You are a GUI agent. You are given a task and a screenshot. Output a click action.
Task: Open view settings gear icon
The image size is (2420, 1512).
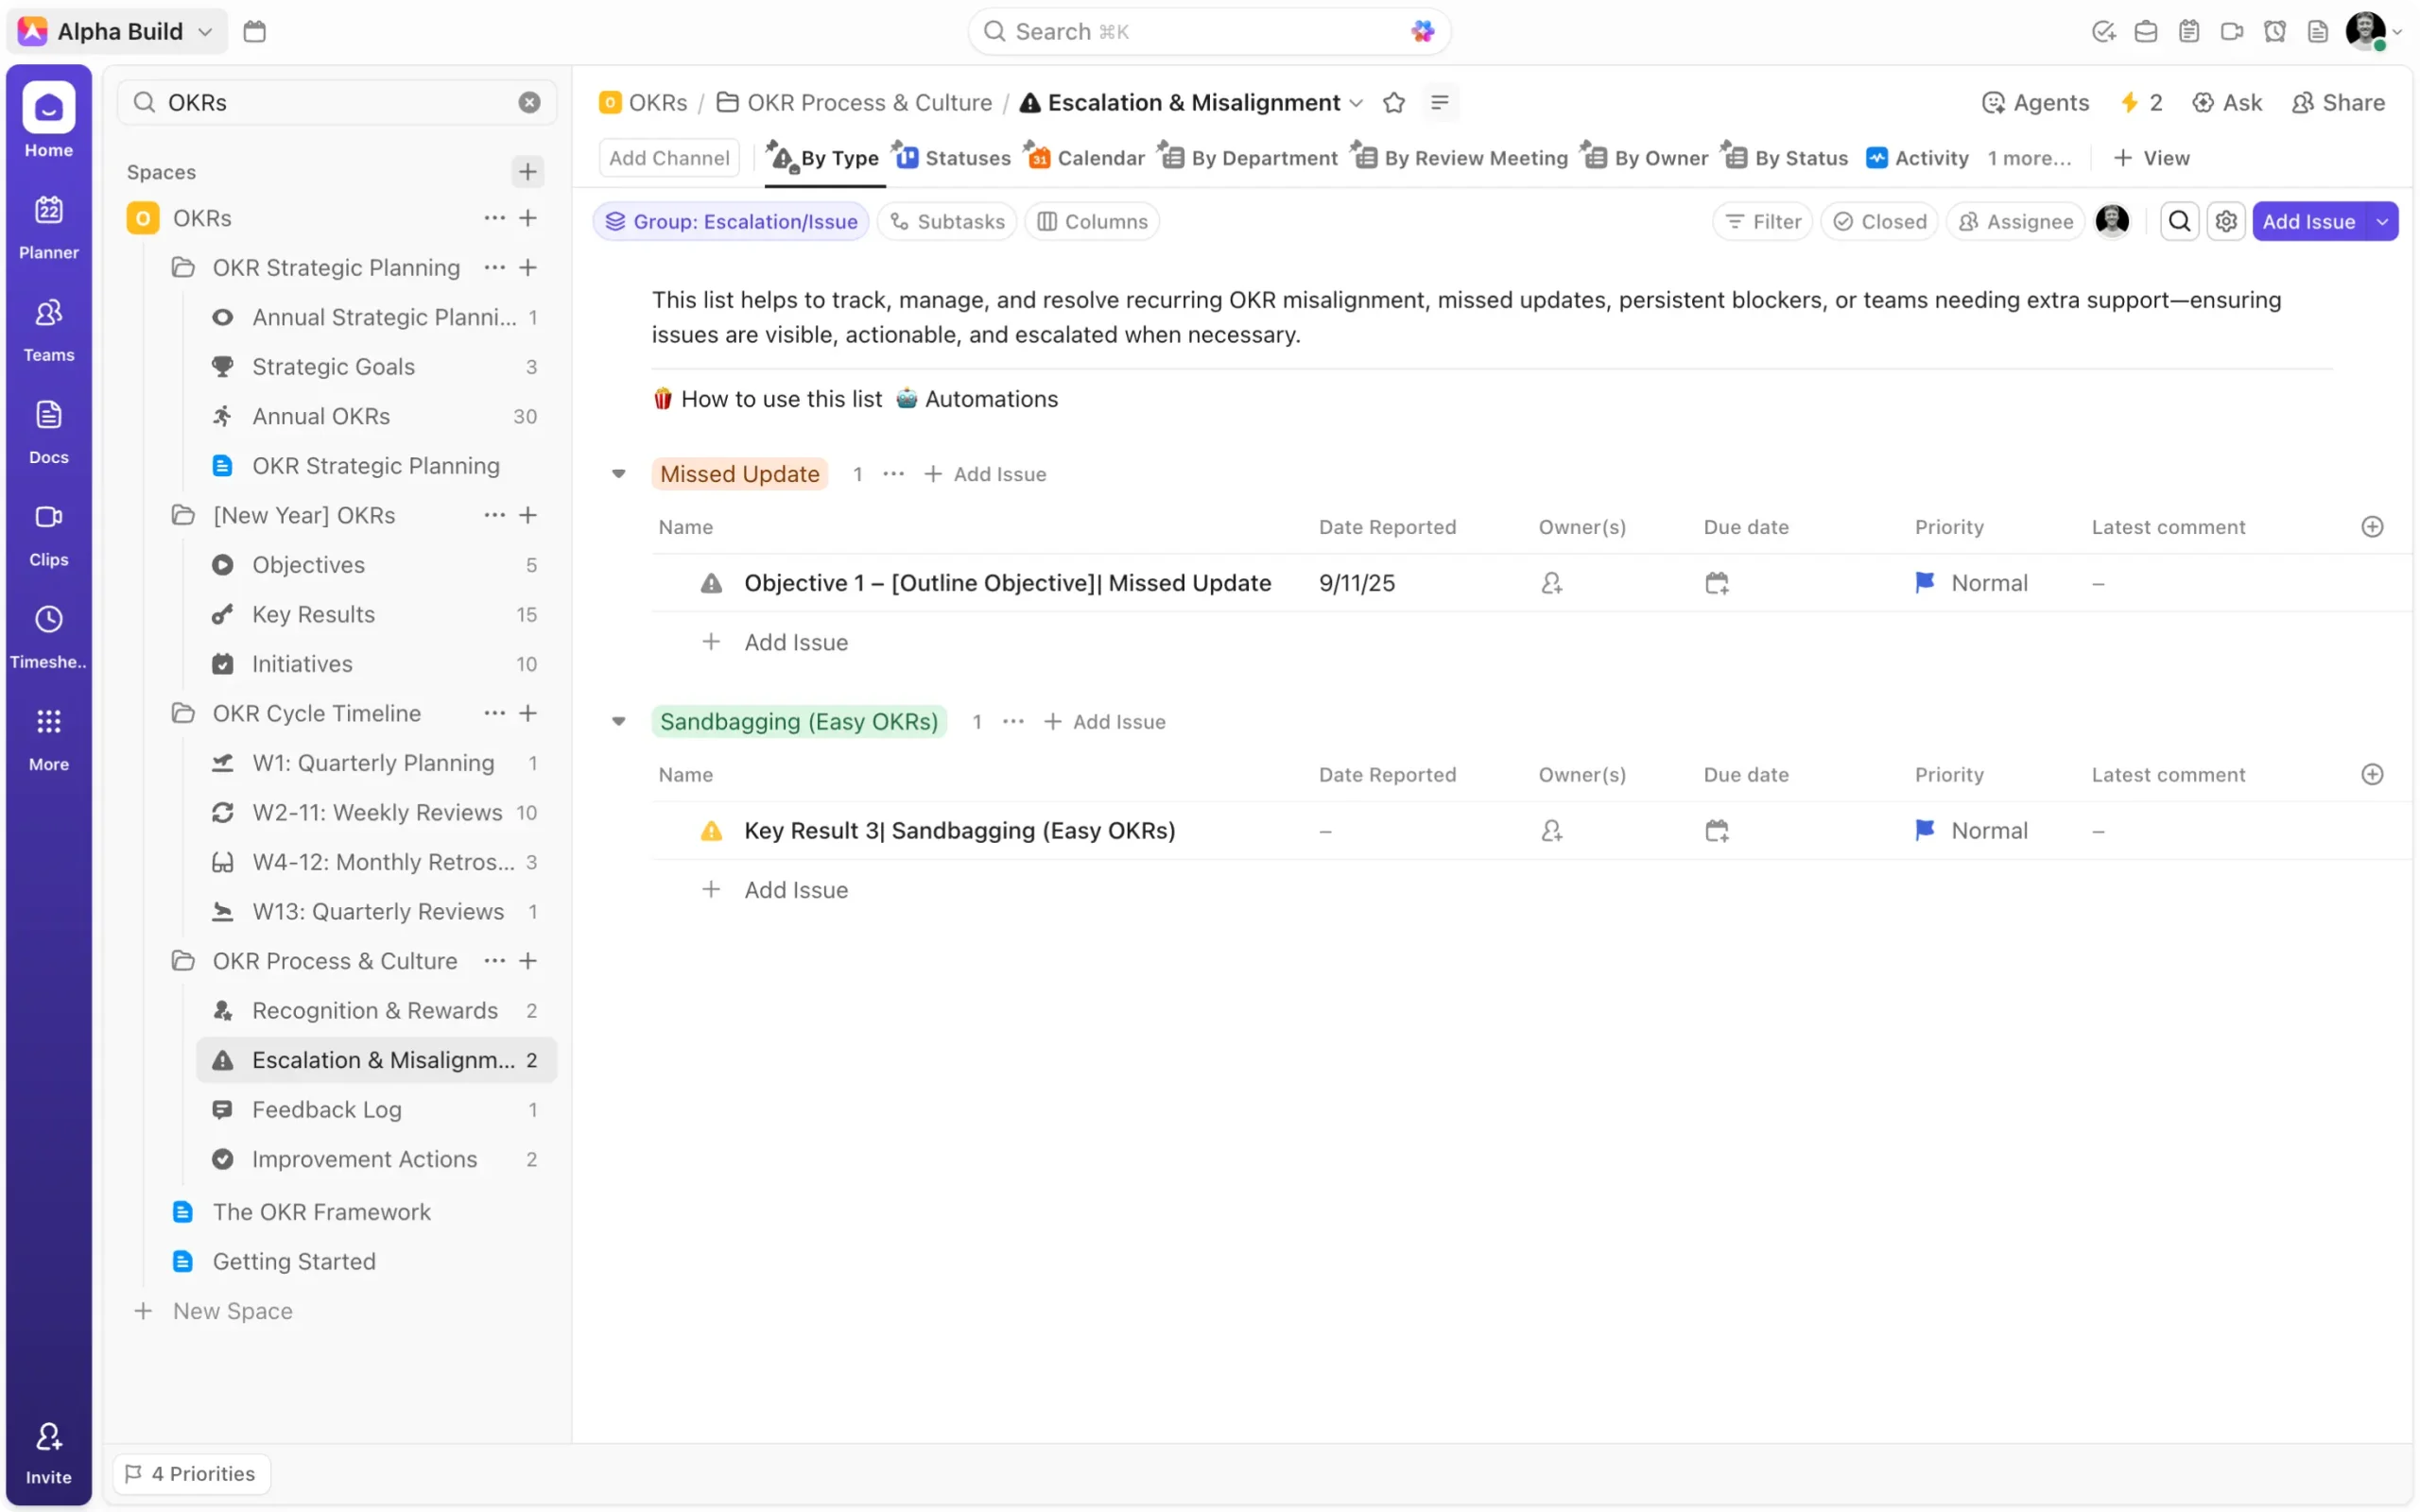click(x=2225, y=221)
